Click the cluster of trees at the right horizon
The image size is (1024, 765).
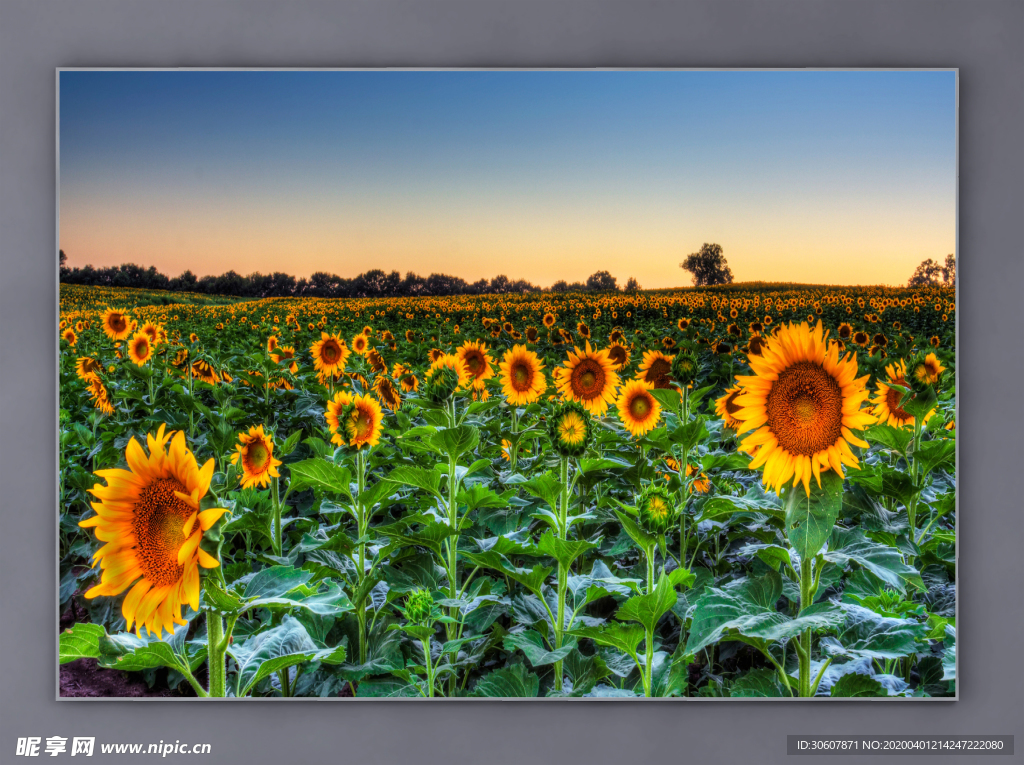[x=932, y=272]
